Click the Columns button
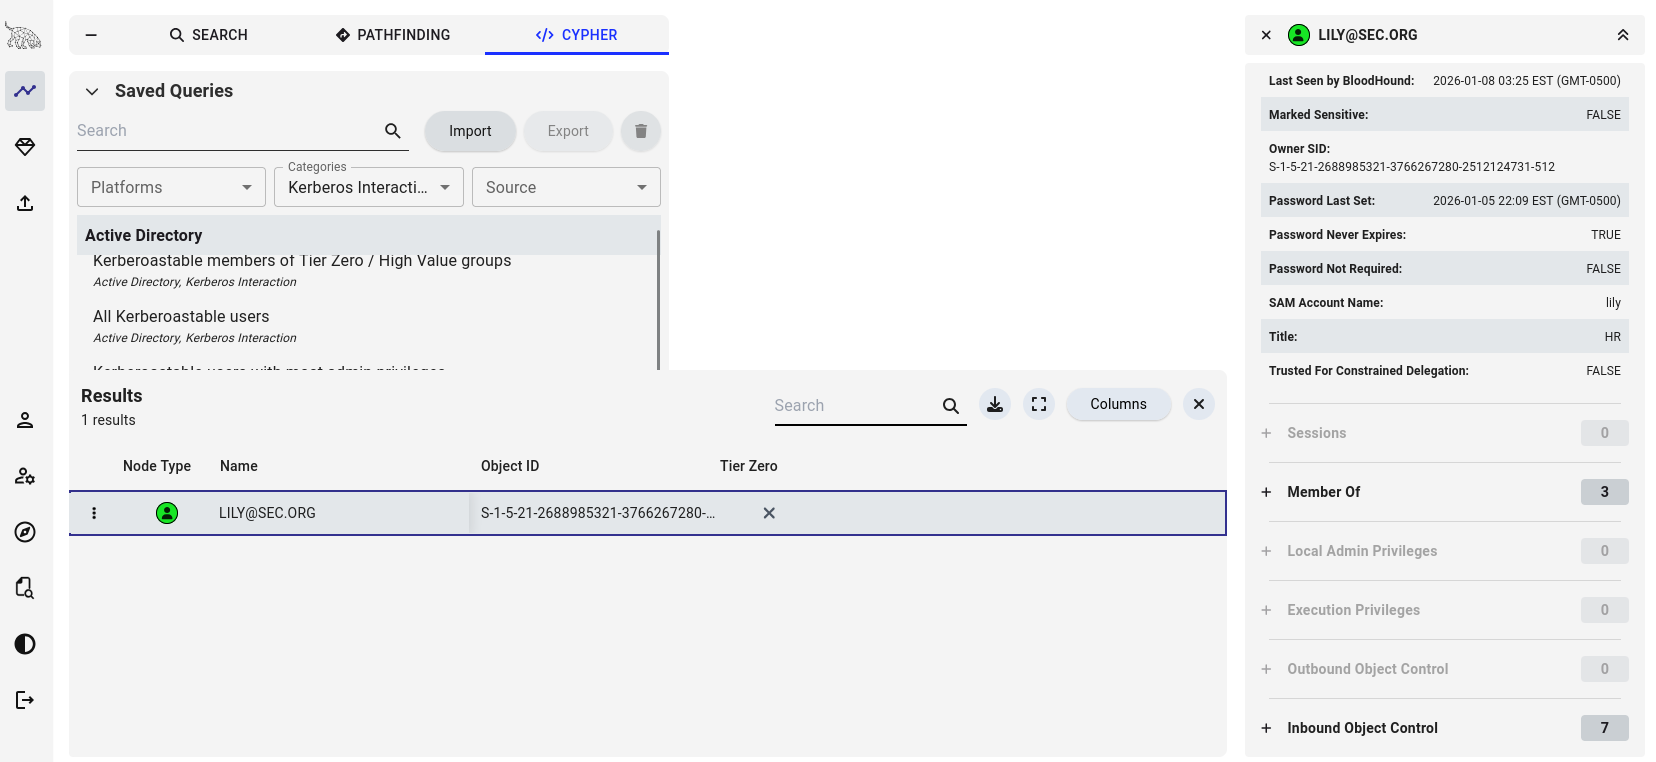The height and width of the screenshot is (762, 1656). point(1118,404)
